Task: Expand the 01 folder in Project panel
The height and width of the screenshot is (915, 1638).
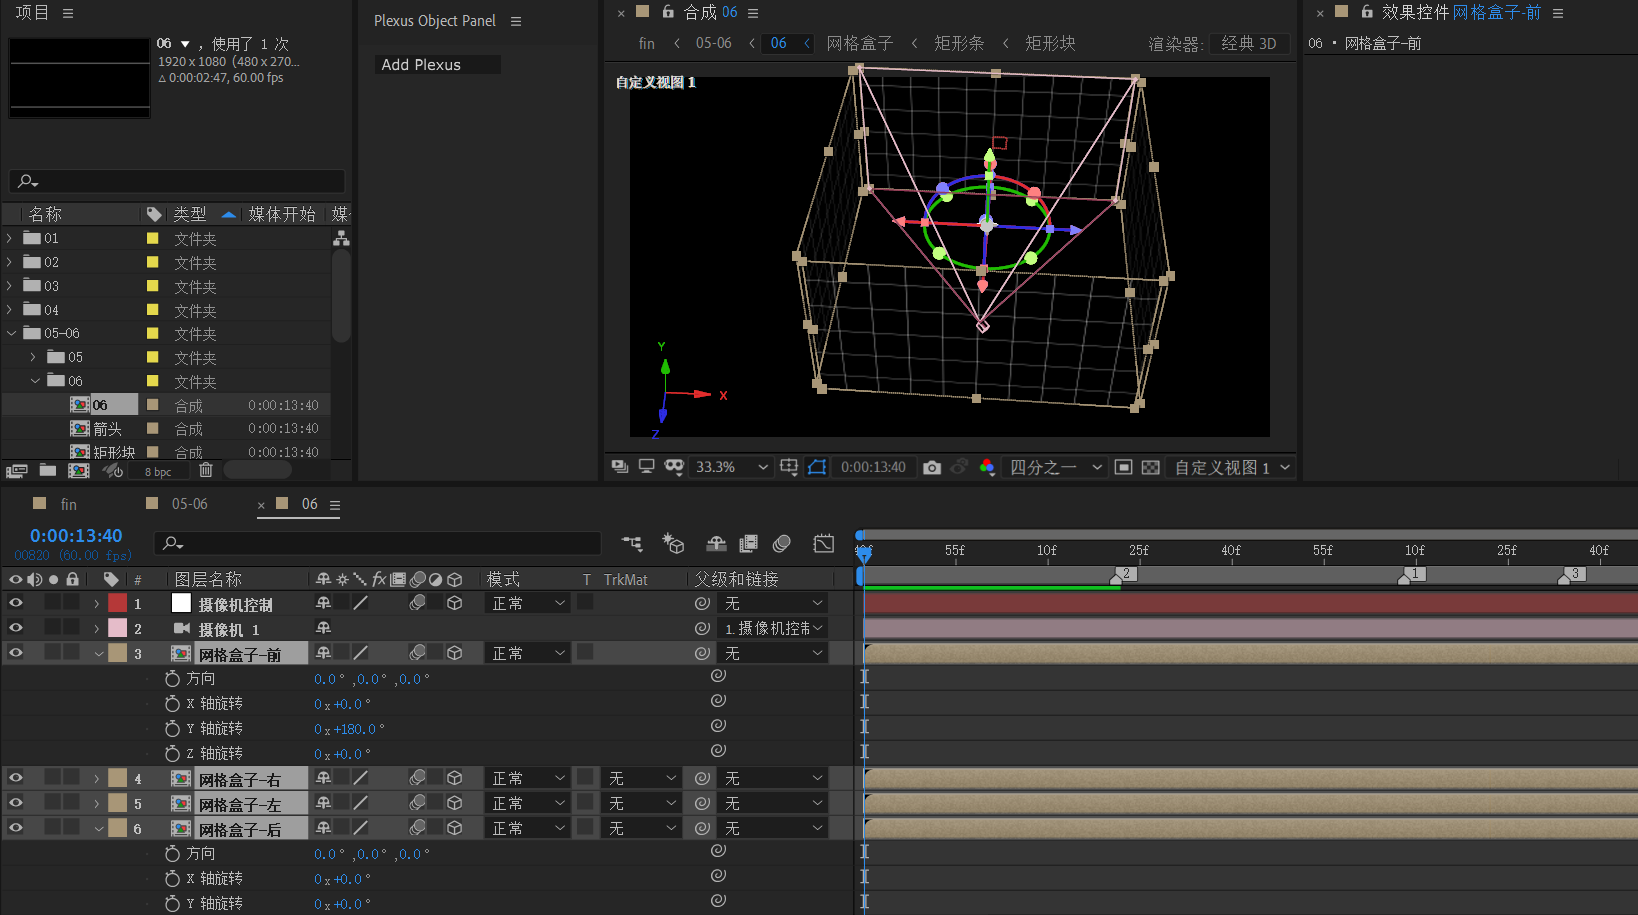Action: click(10, 238)
